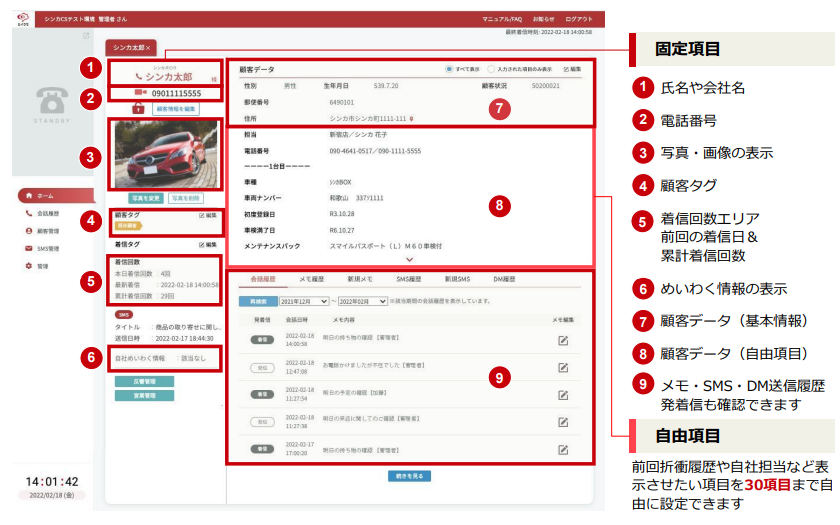Open the 管理 gear settings item
The image size is (840, 525).
[x=42, y=266]
